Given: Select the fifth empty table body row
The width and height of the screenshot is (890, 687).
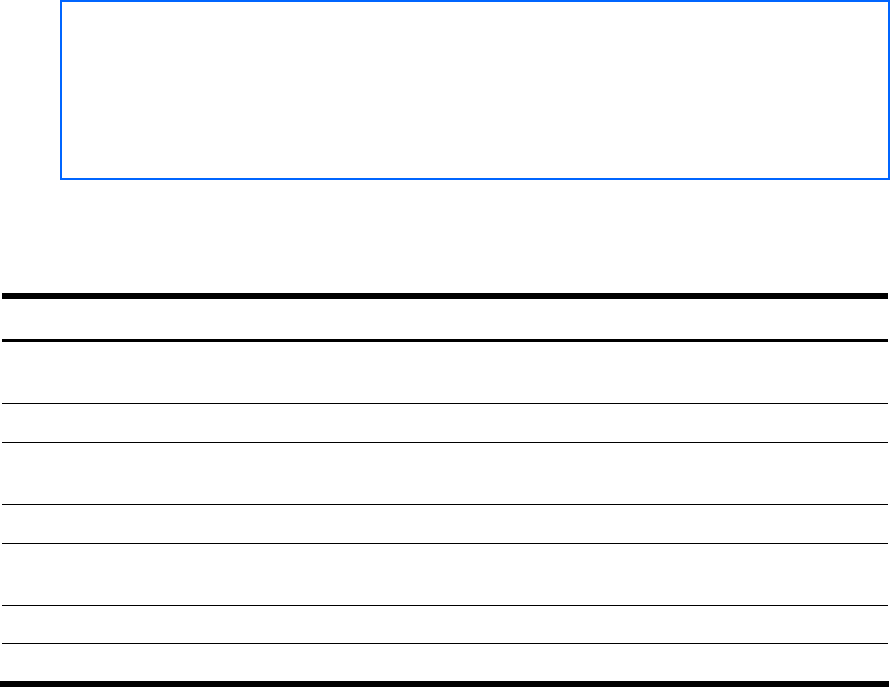Looking at the screenshot, I should 445,574.
